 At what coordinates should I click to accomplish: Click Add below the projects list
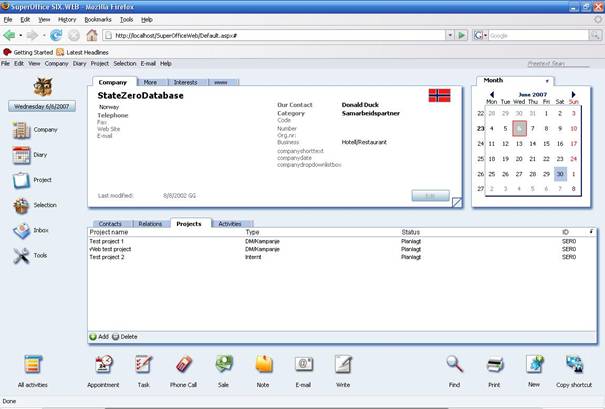pos(99,337)
